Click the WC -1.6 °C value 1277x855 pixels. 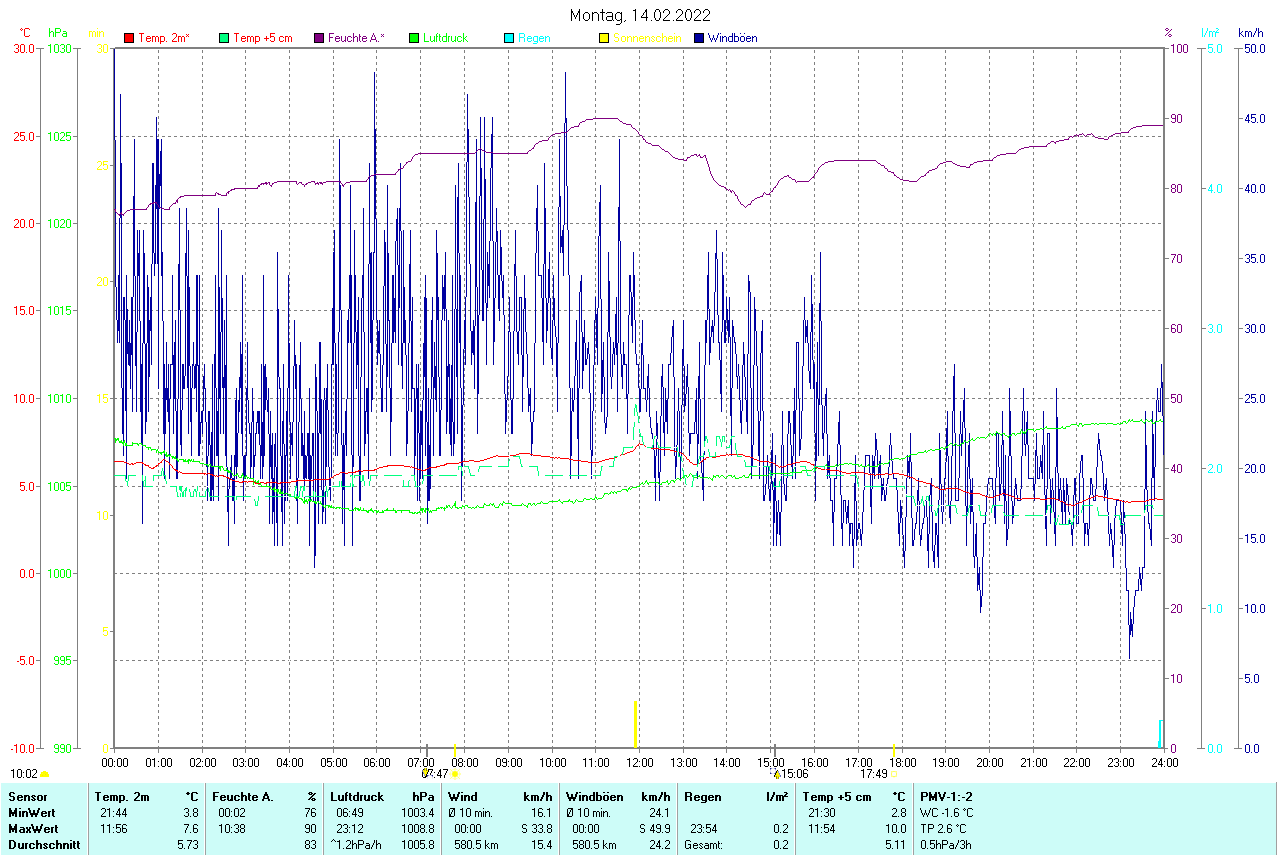click(946, 813)
